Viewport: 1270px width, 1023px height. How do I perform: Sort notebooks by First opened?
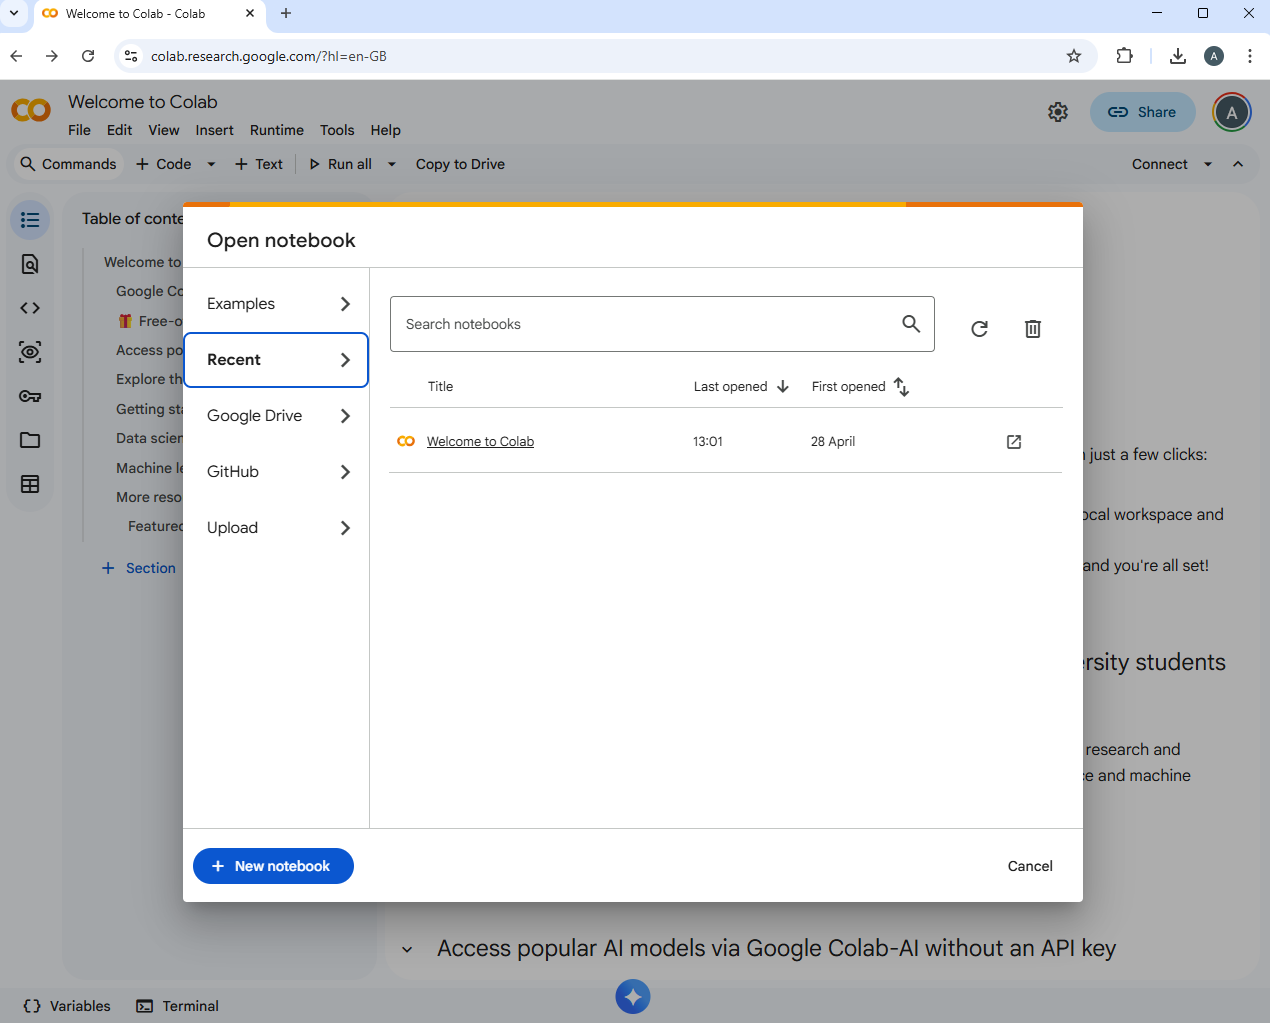point(860,387)
